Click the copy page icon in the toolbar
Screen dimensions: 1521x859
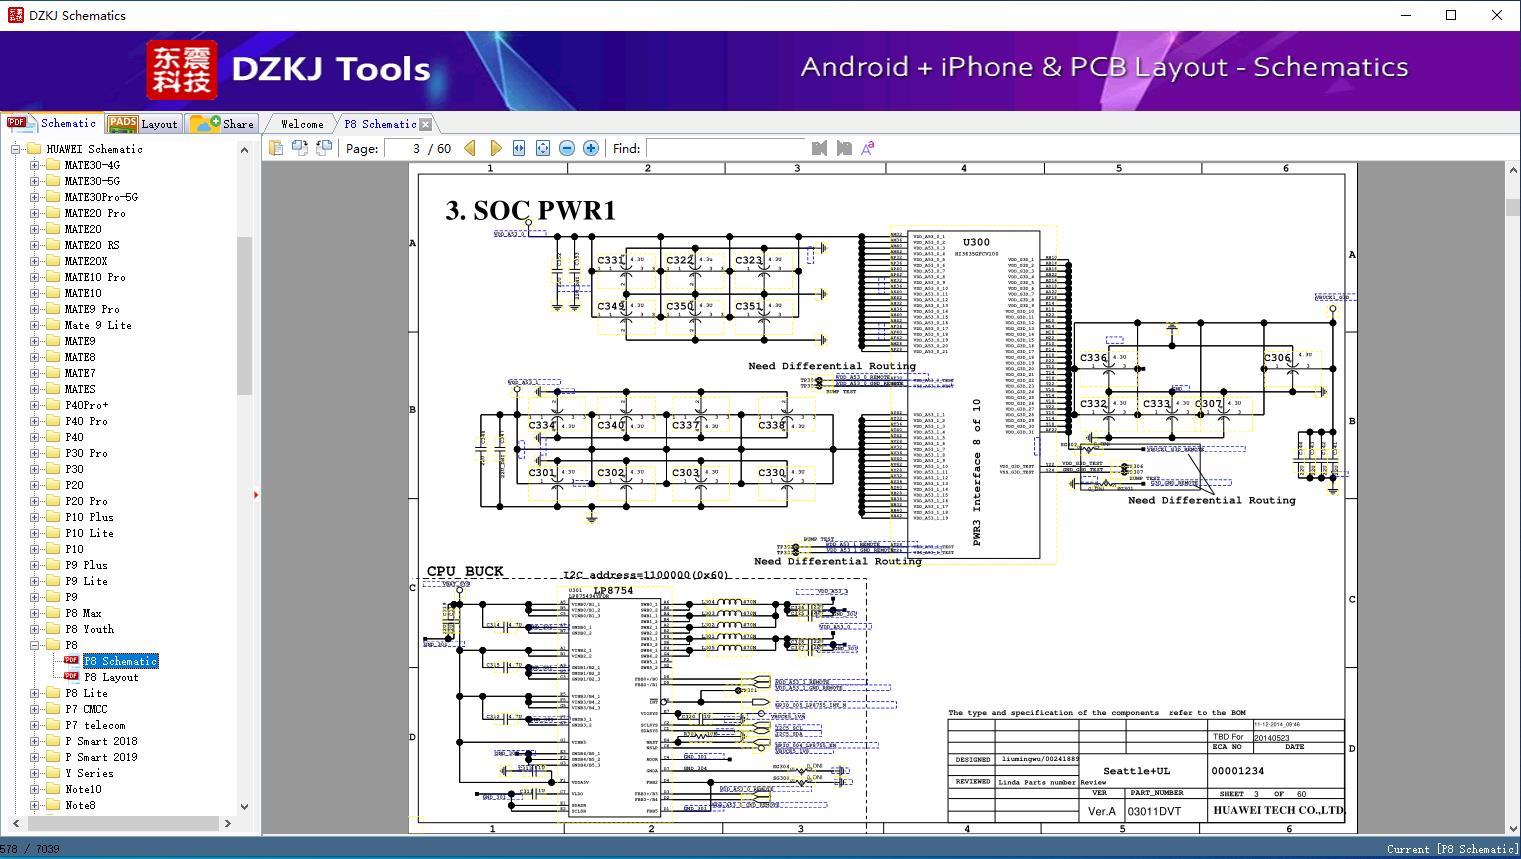pyautogui.click(x=276, y=148)
